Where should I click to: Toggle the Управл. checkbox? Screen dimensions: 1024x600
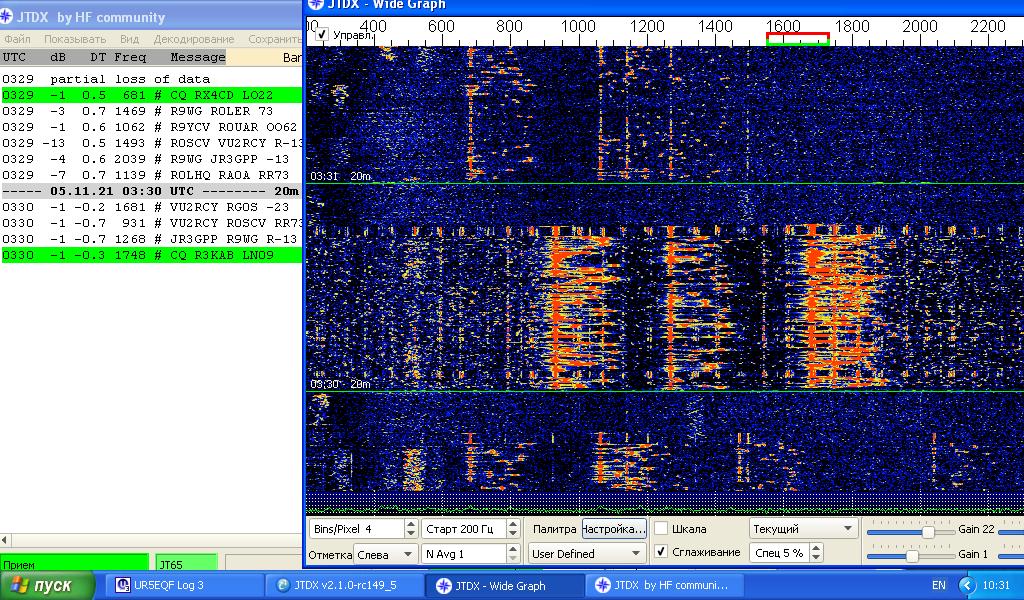pyautogui.click(x=322, y=34)
